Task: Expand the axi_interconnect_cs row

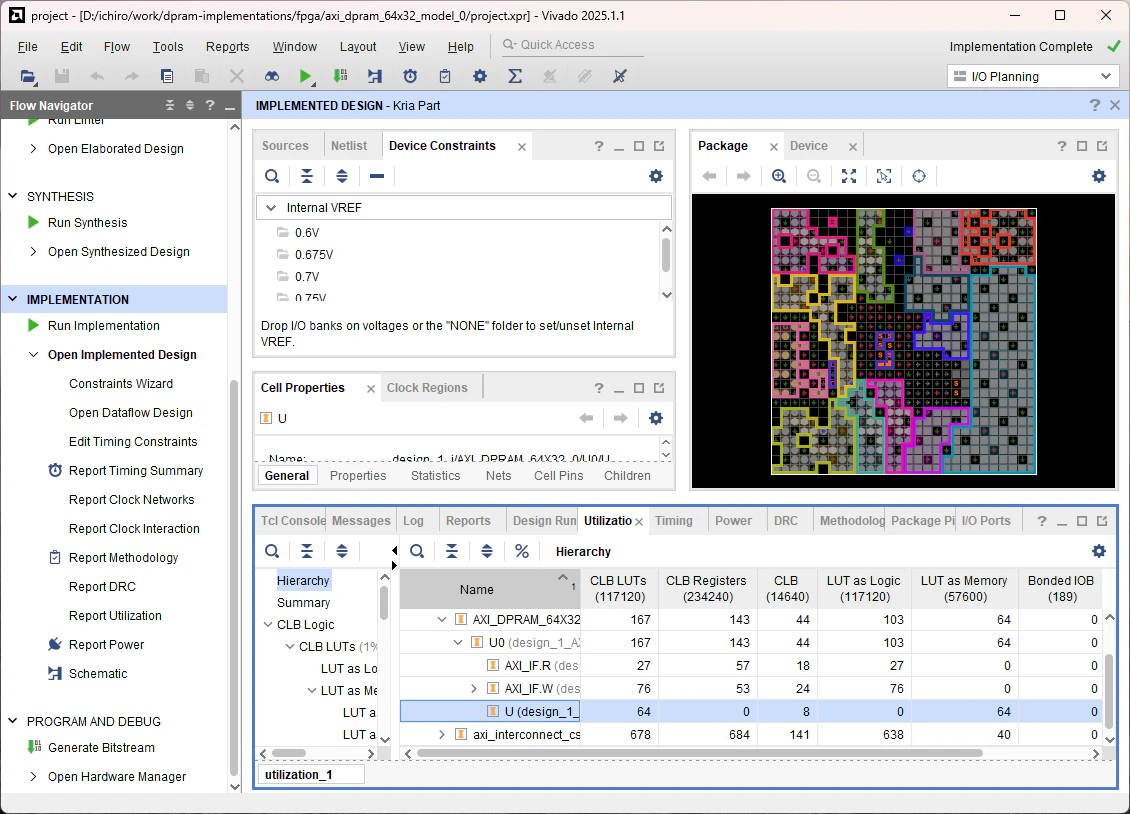Action: (x=442, y=735)
